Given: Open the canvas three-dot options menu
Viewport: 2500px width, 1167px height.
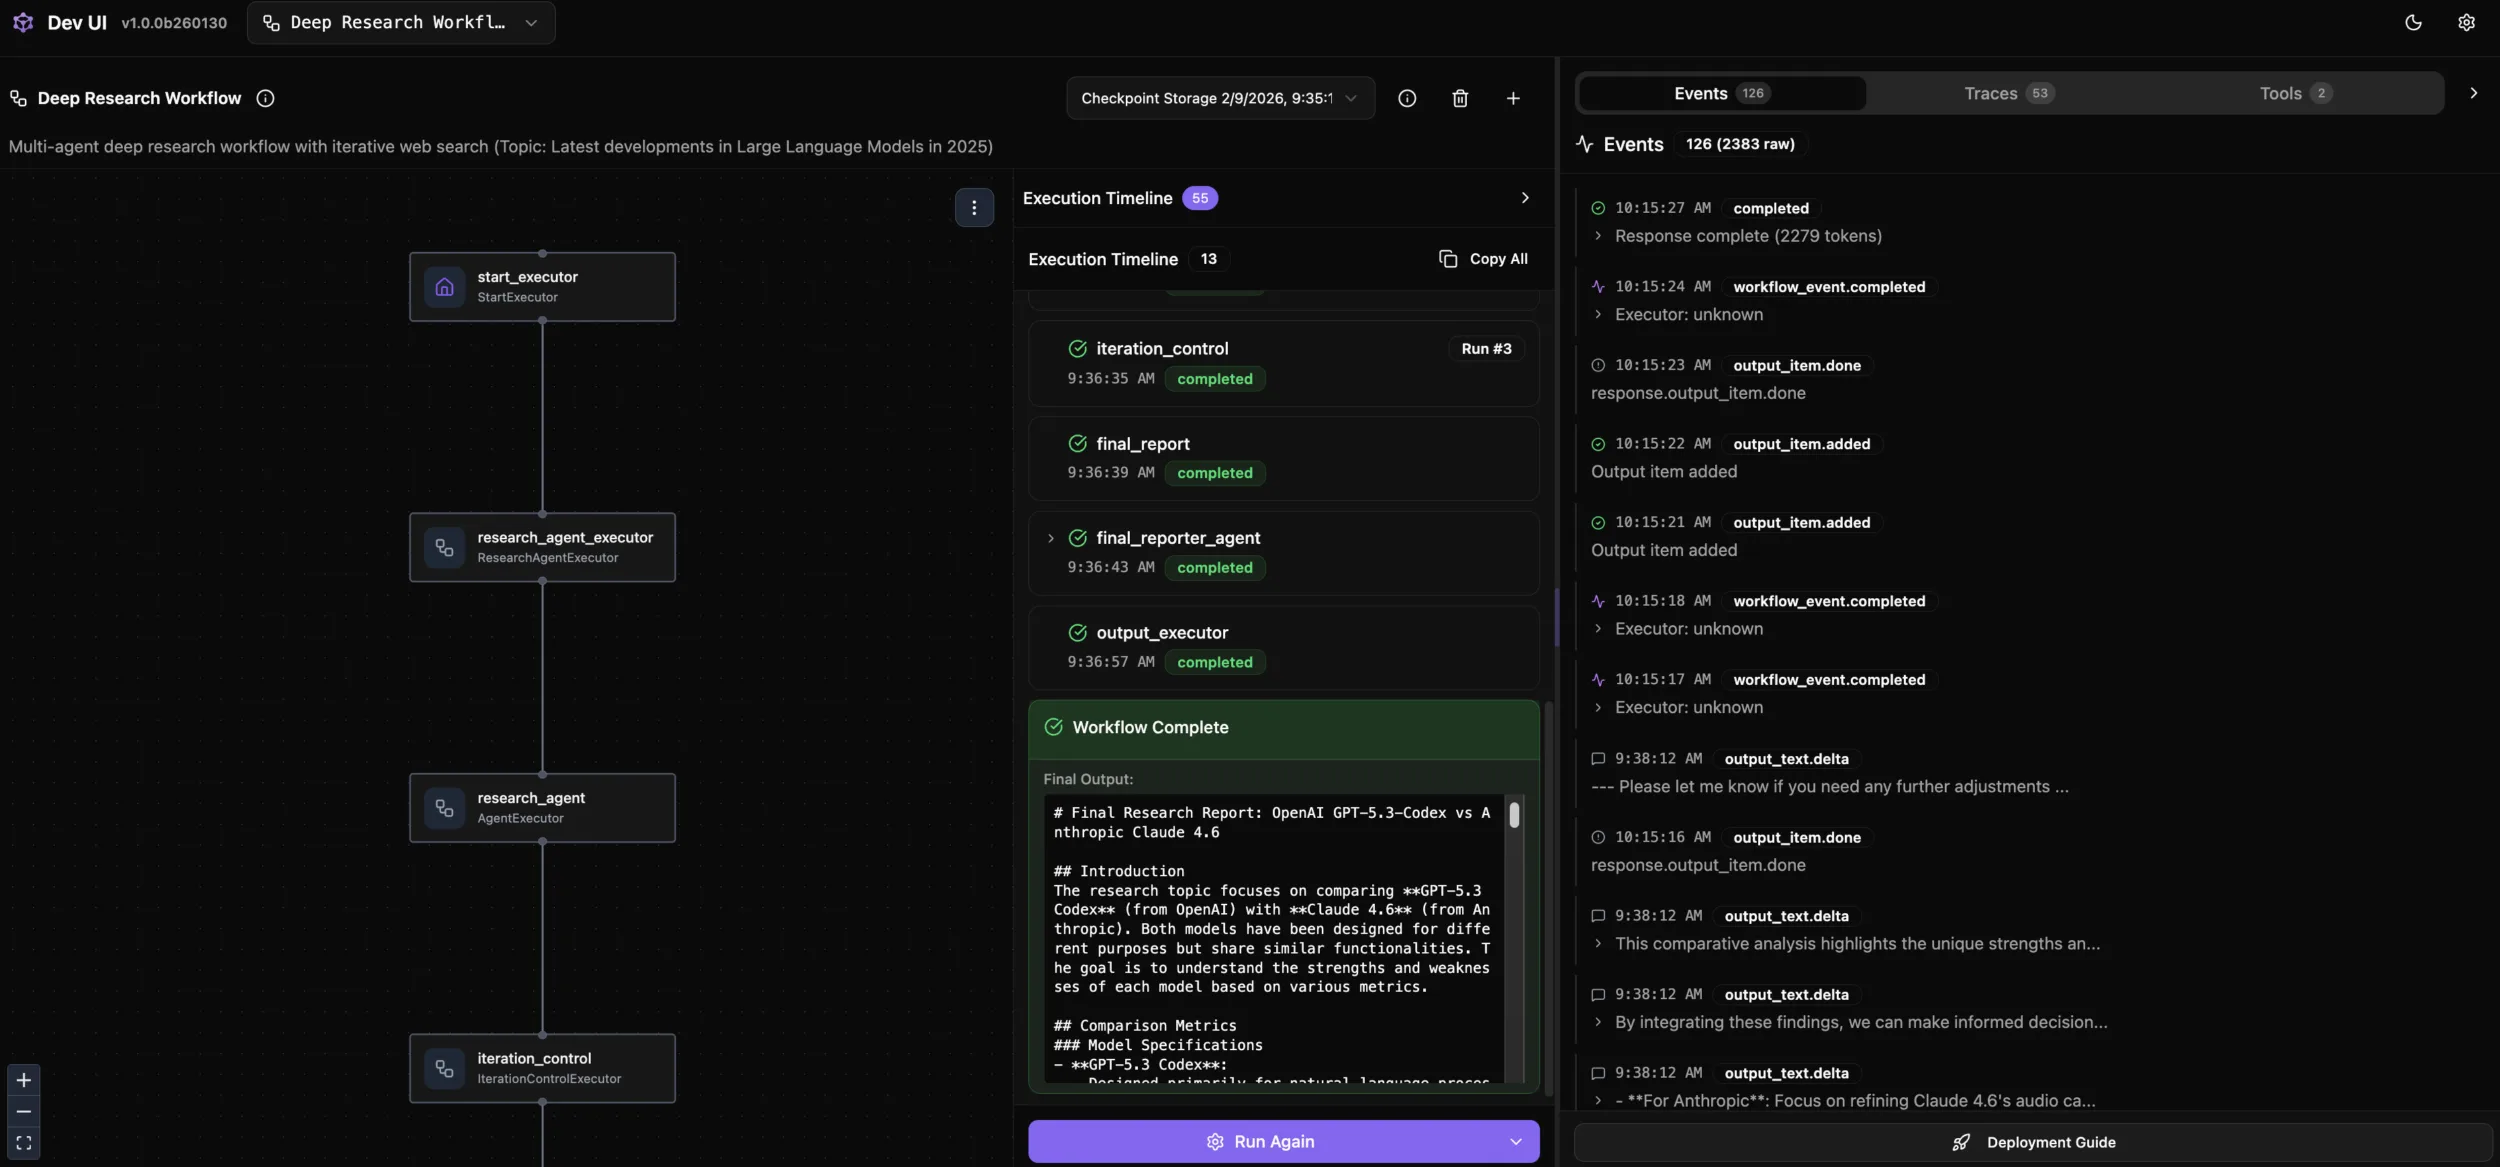Looking at the screenshot, I should [x=974, y=208].
